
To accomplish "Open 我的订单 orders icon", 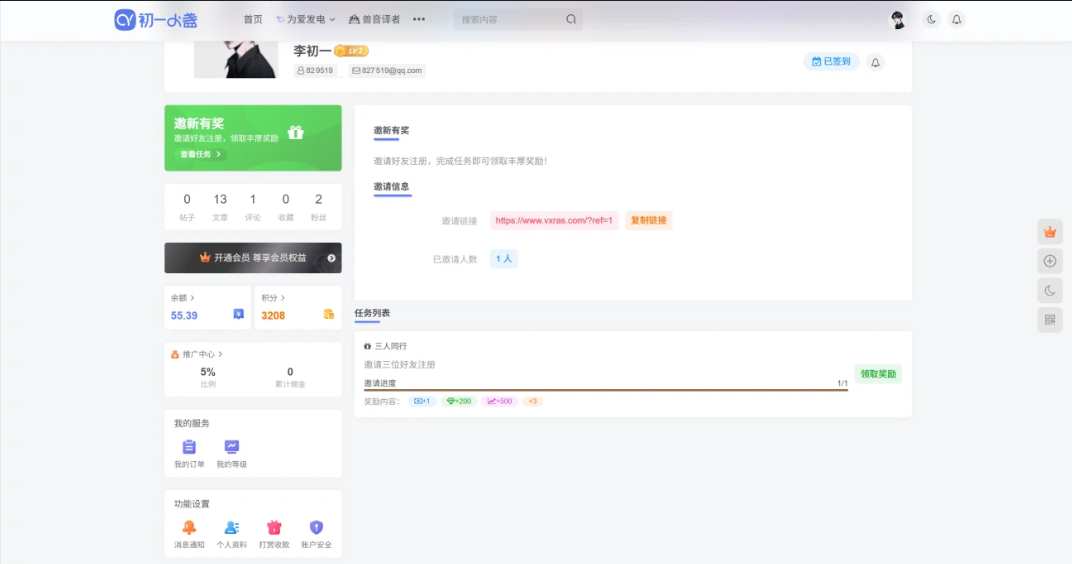I will tap(189, 448).
